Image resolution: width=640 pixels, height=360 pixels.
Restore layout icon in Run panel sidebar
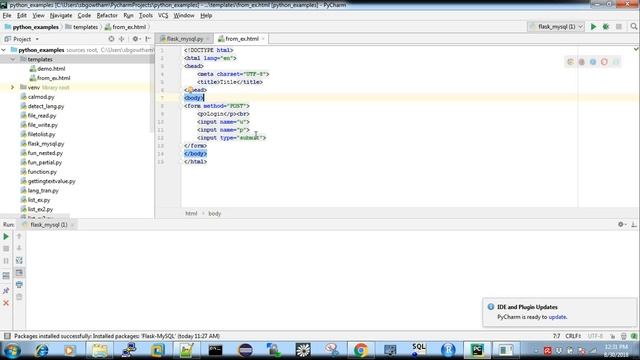pyautogui.click(x=6, y=276)
